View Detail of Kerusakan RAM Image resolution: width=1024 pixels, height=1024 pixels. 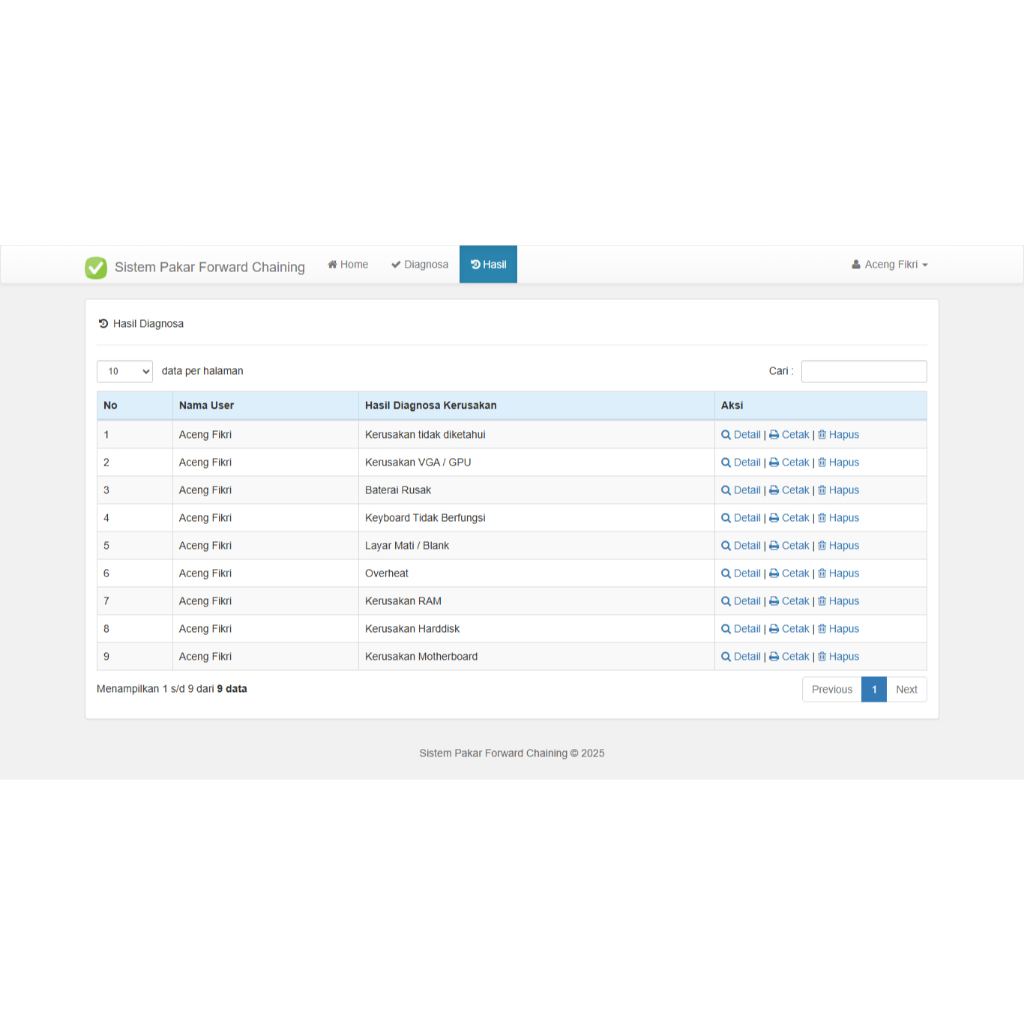(x=741, y=601)
